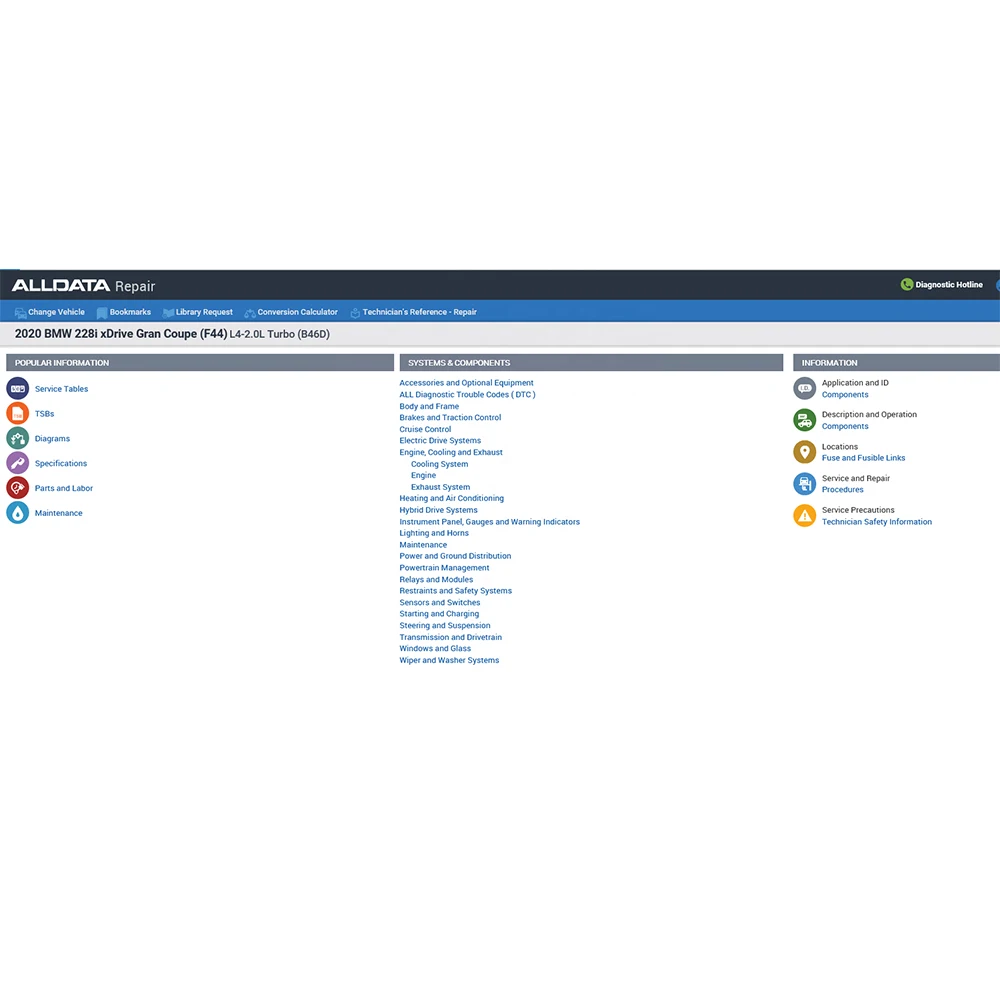This screenshot has width=1000, height=1000.
Task: Open Lighting and Horns
Action: (434, 533)
